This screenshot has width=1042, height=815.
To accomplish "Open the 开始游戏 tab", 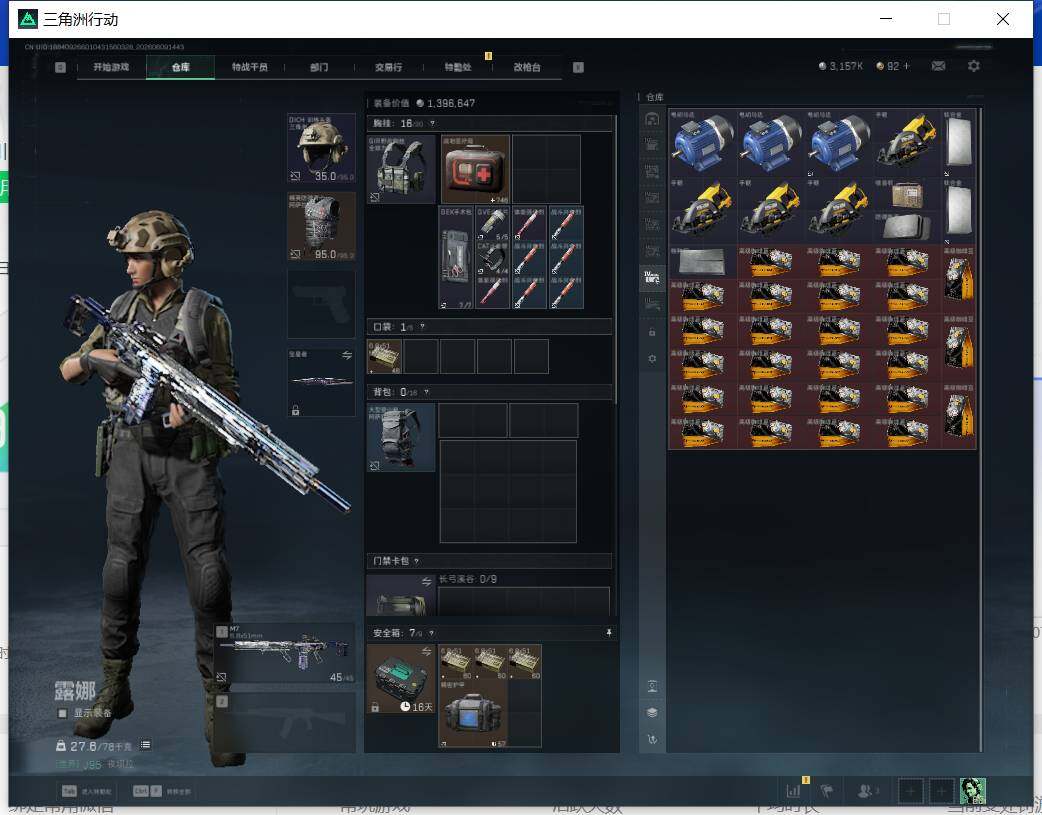I will coord(111,67).
